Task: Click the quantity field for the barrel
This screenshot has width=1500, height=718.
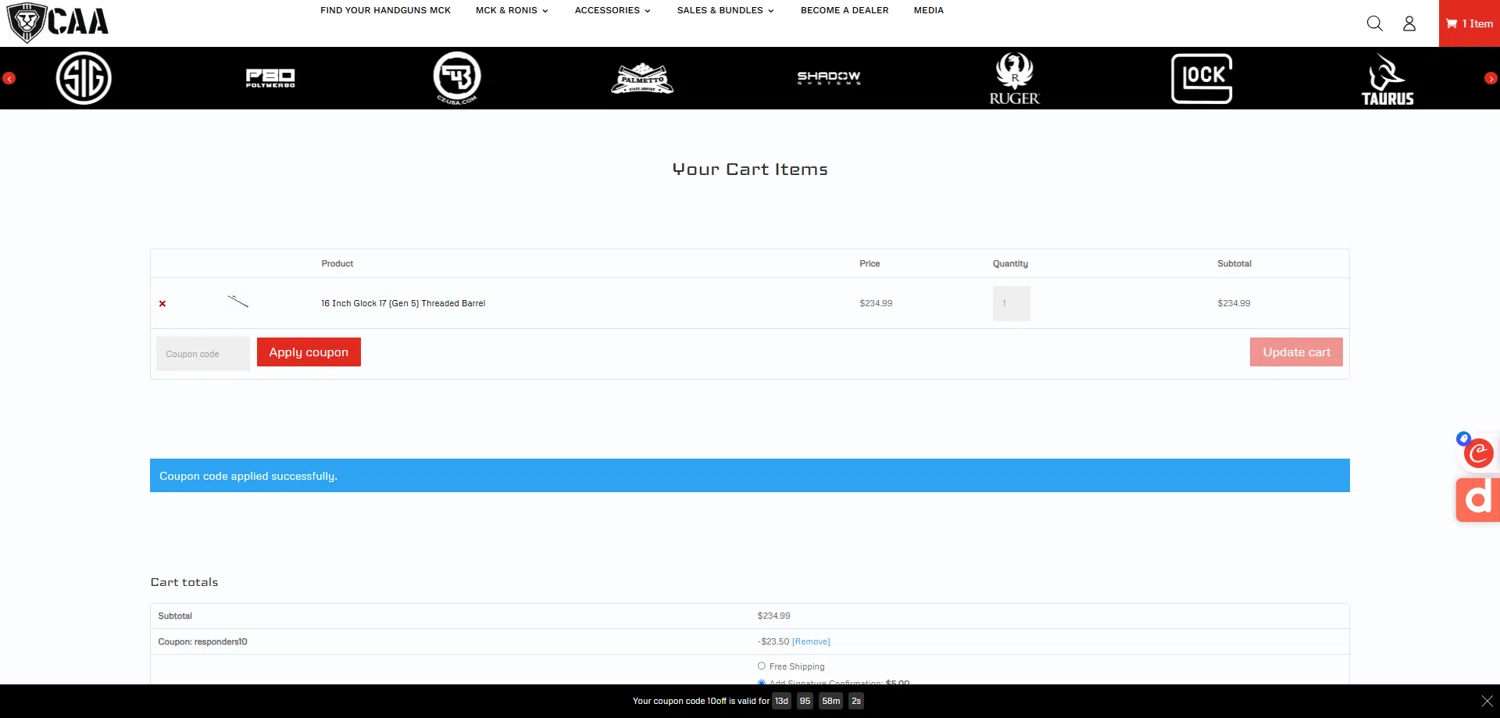Action: tap(1011, 303)
